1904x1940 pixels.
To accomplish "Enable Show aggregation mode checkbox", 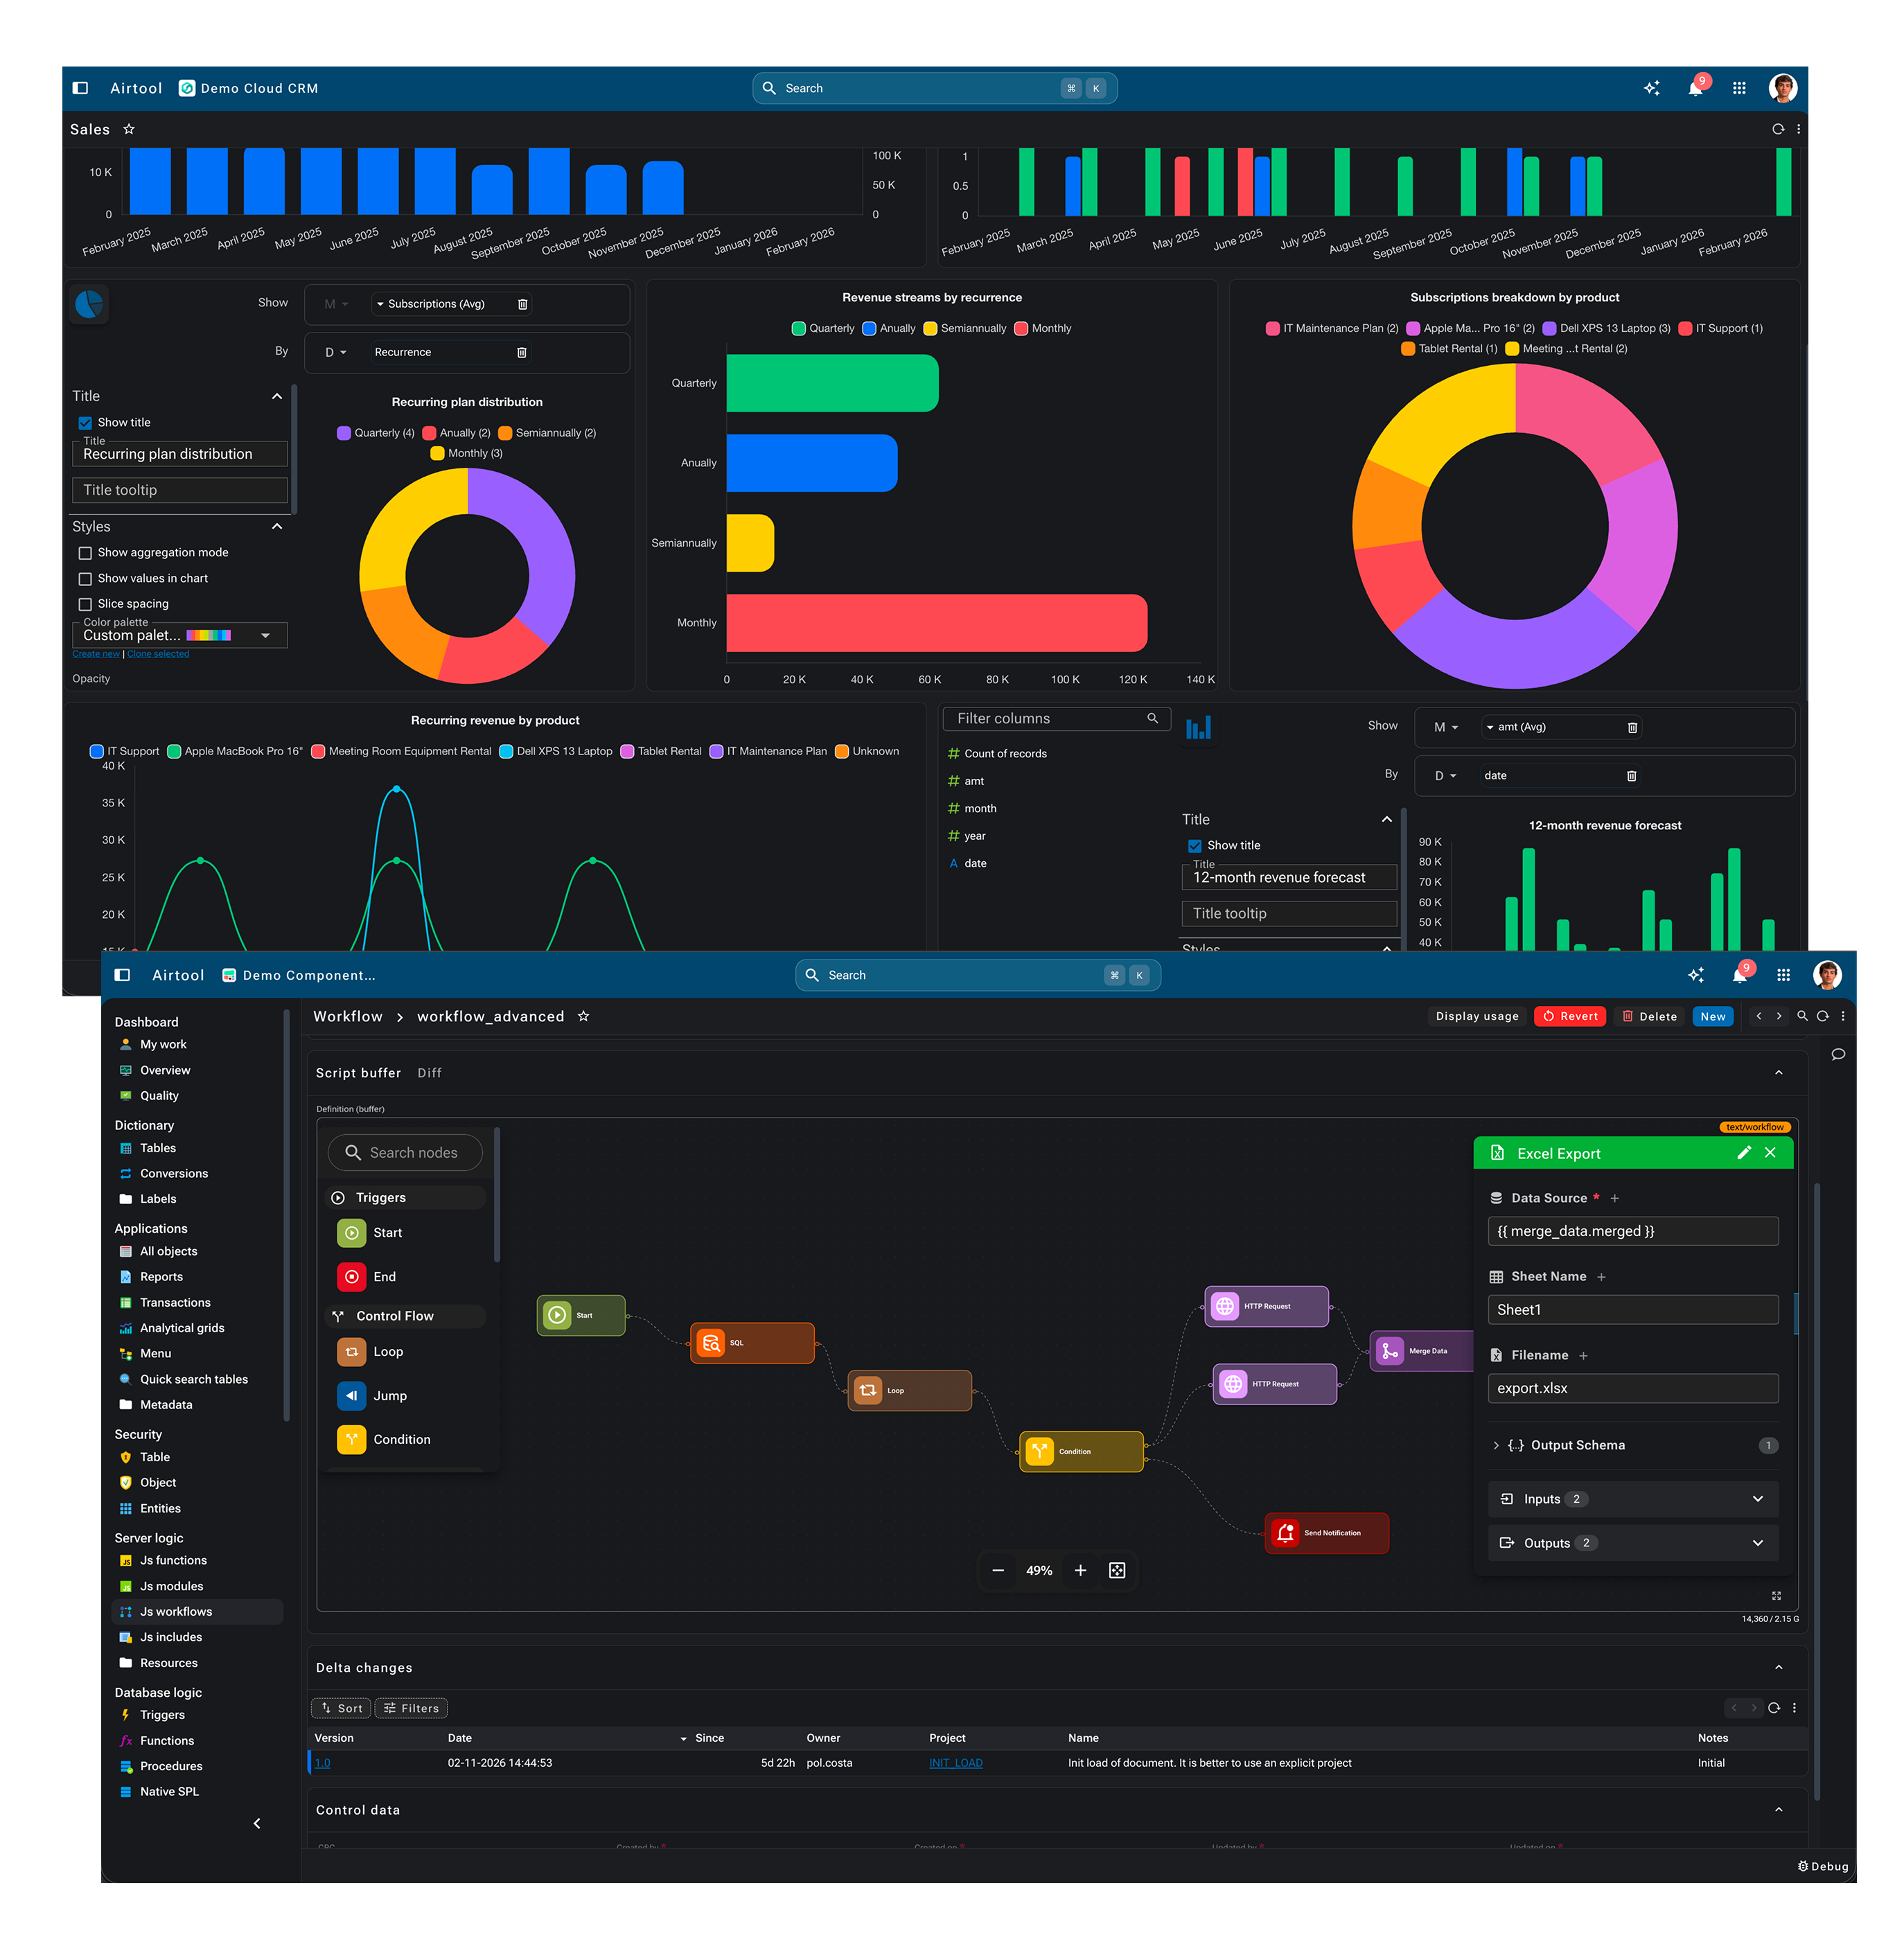I will (x=85, y=553).
